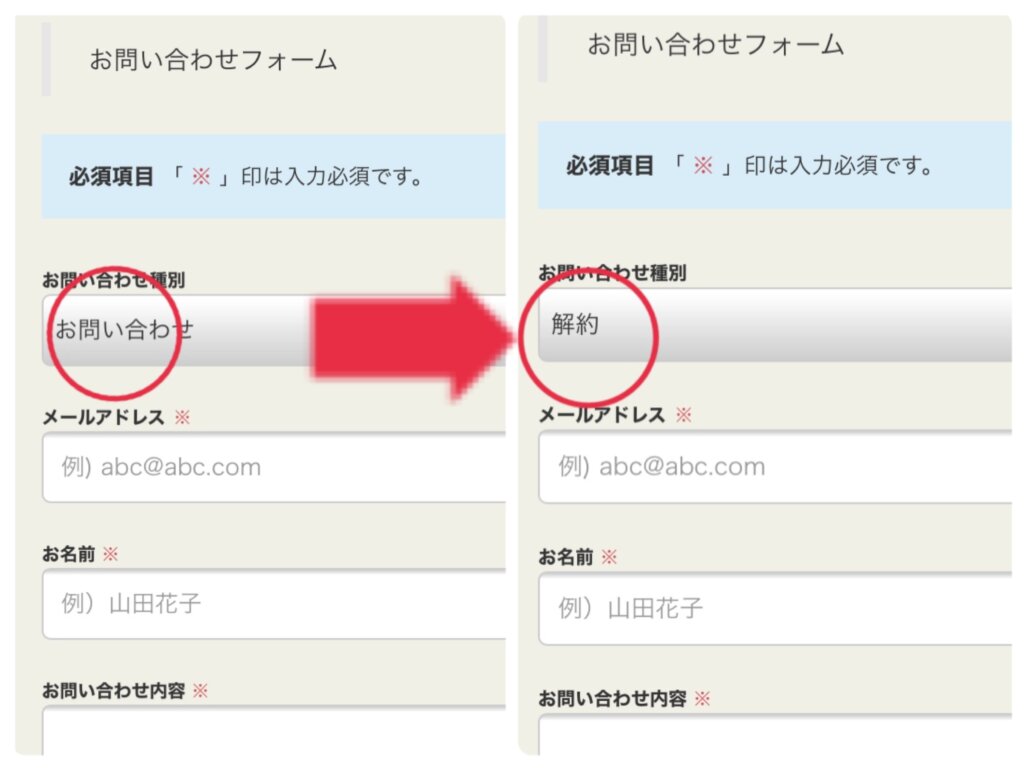
Task: Focus the email address field in the left form
Action: 274,467
